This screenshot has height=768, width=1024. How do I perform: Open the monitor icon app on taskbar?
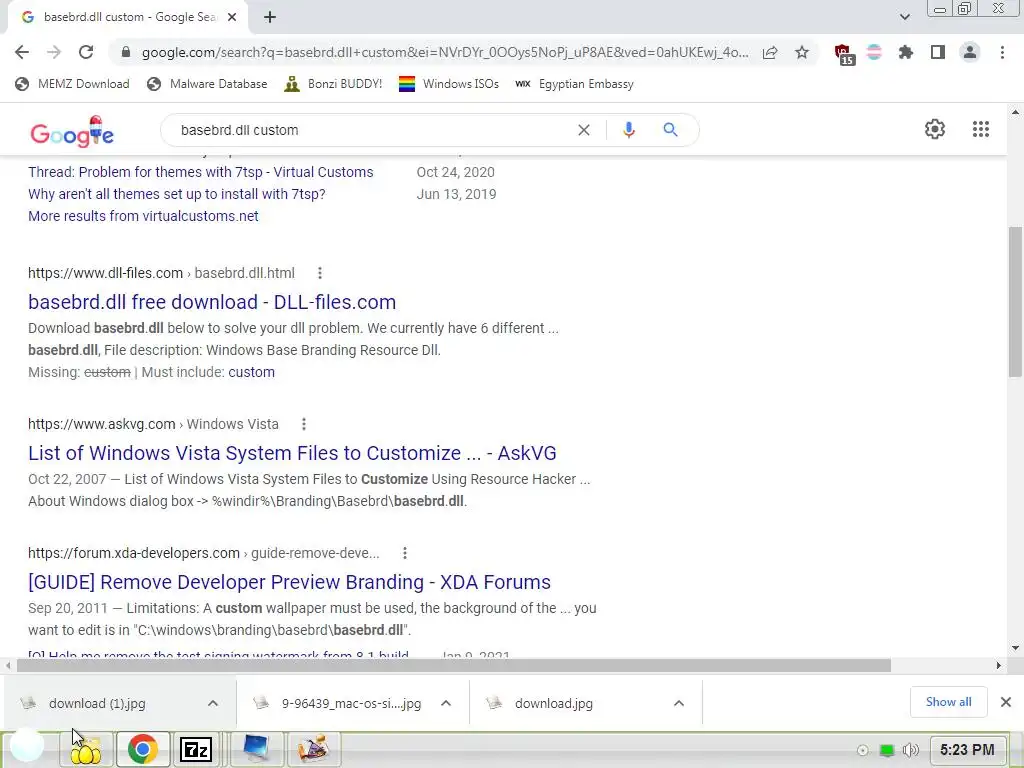(x=255, y=749)
